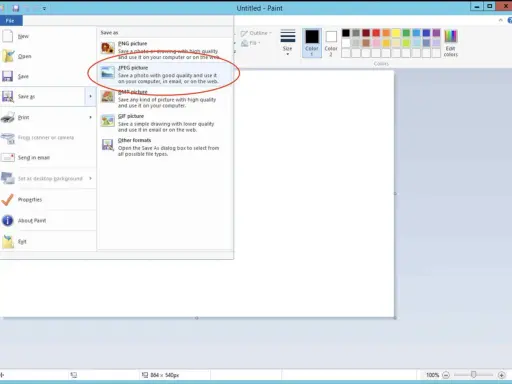Click the New document icon

[7, 36]
